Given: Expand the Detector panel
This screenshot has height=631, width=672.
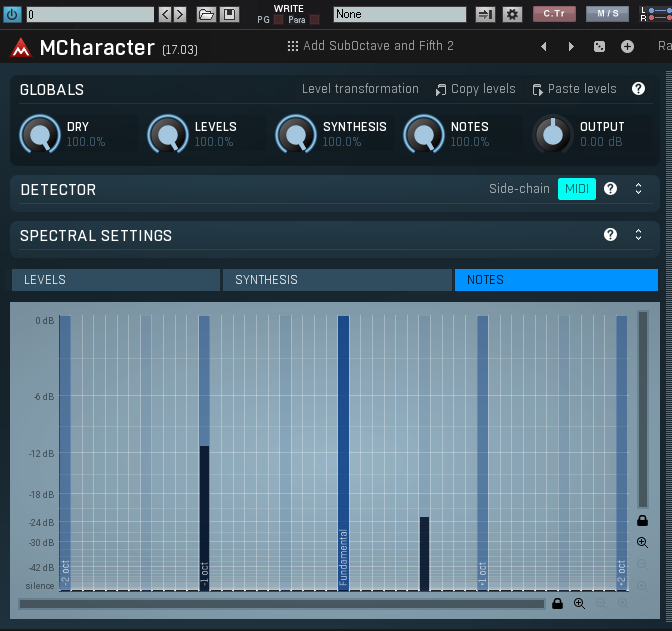Looking at the screenshot, I should (x=639, y=189).
